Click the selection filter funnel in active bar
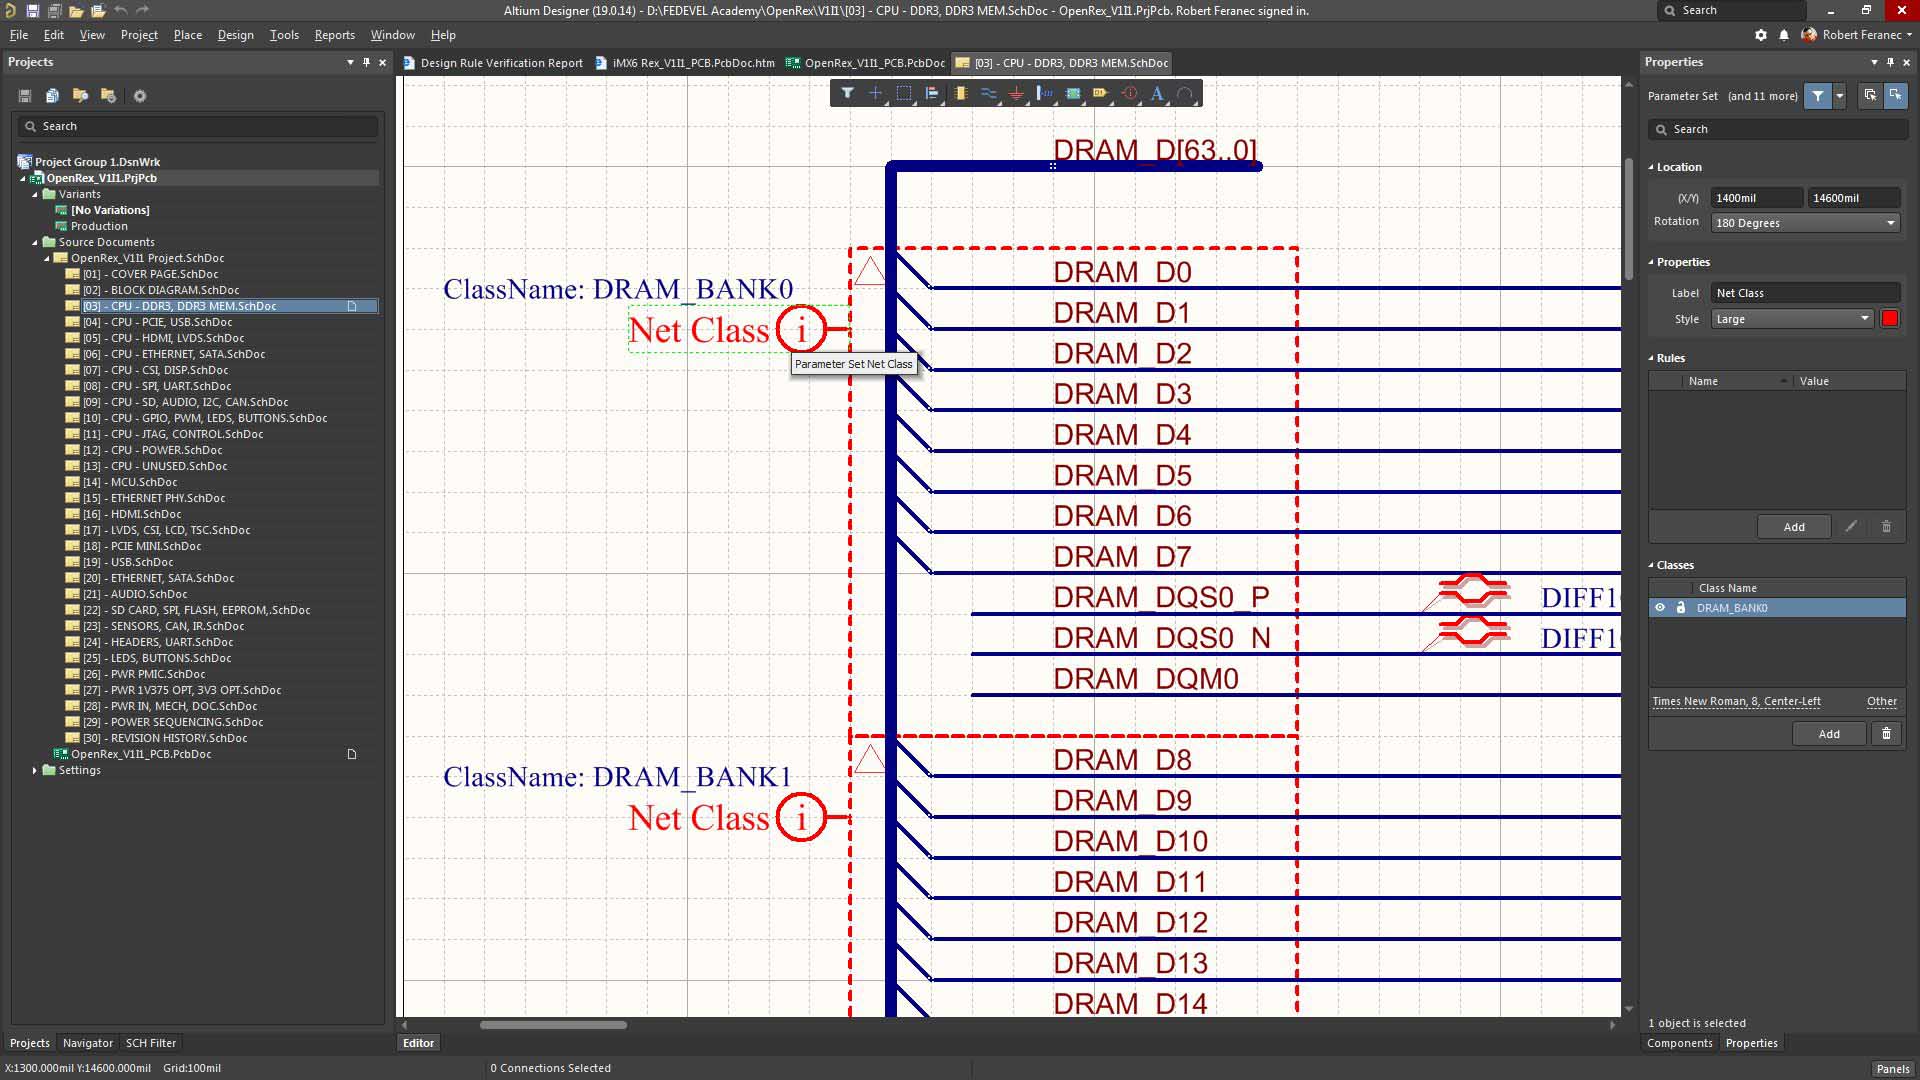Screen dimensions: 1920x1080 [x=847, y=93]
